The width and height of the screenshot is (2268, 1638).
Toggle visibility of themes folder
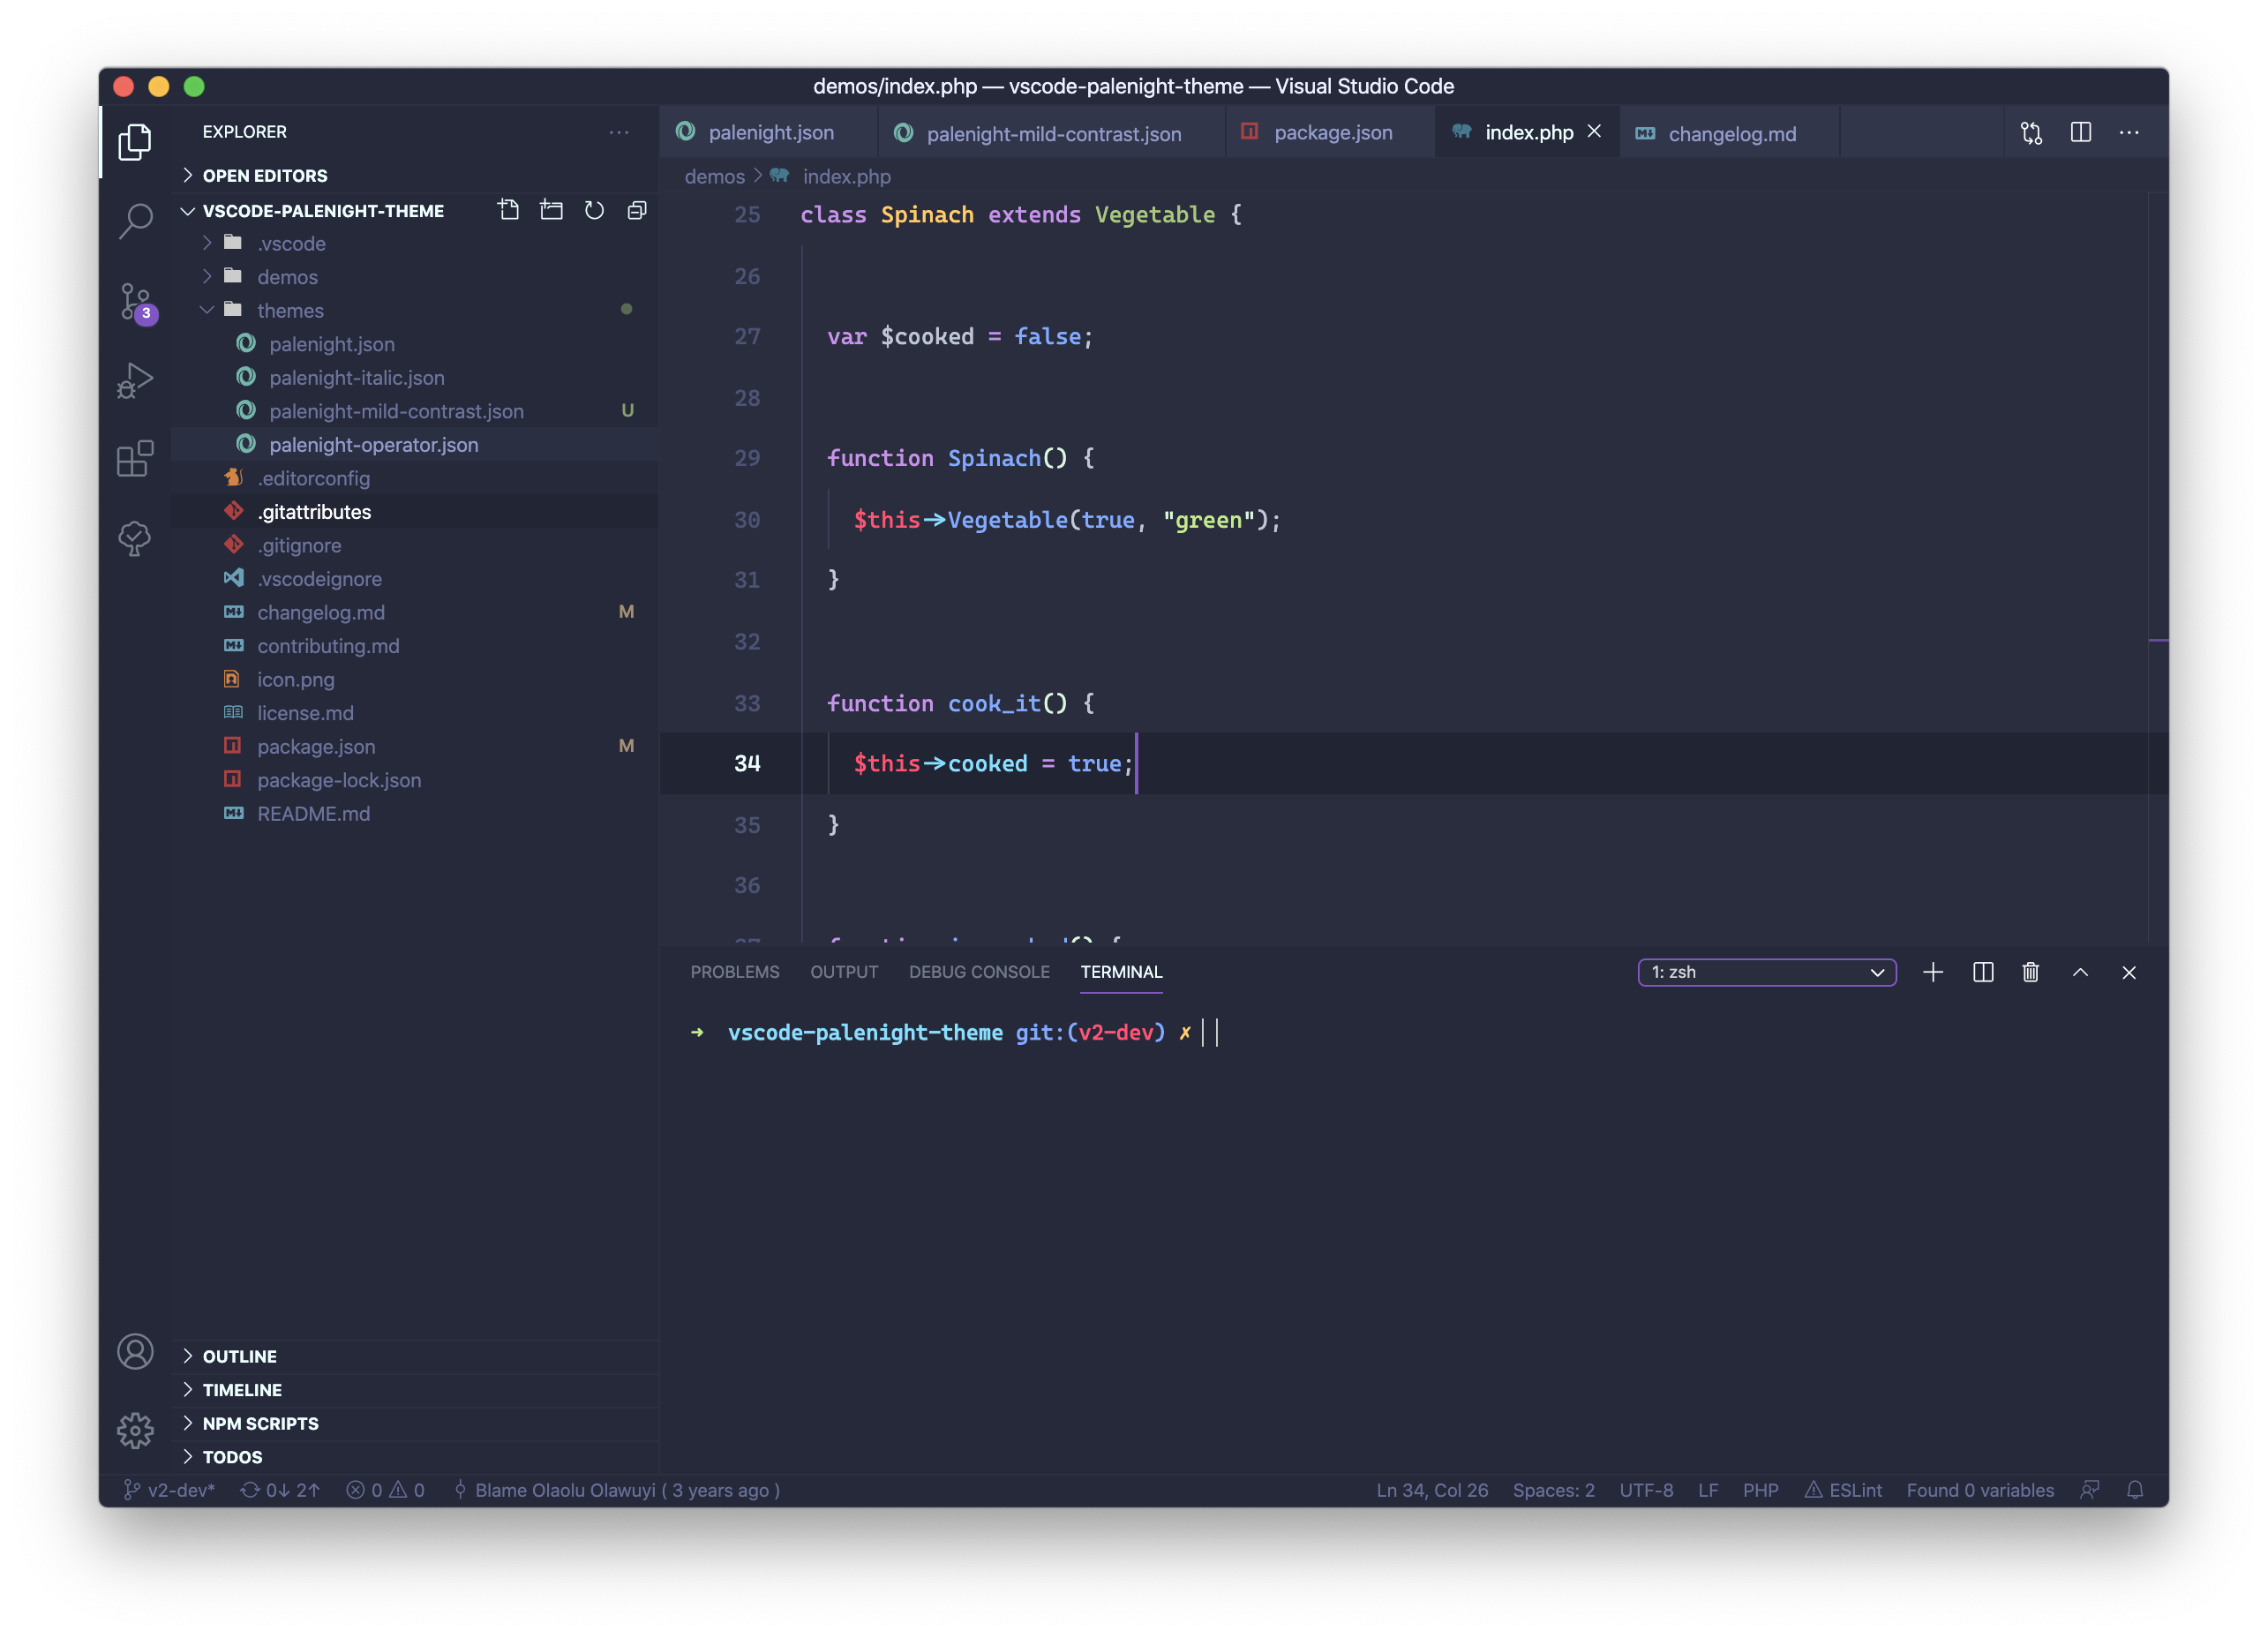point(207,310)
